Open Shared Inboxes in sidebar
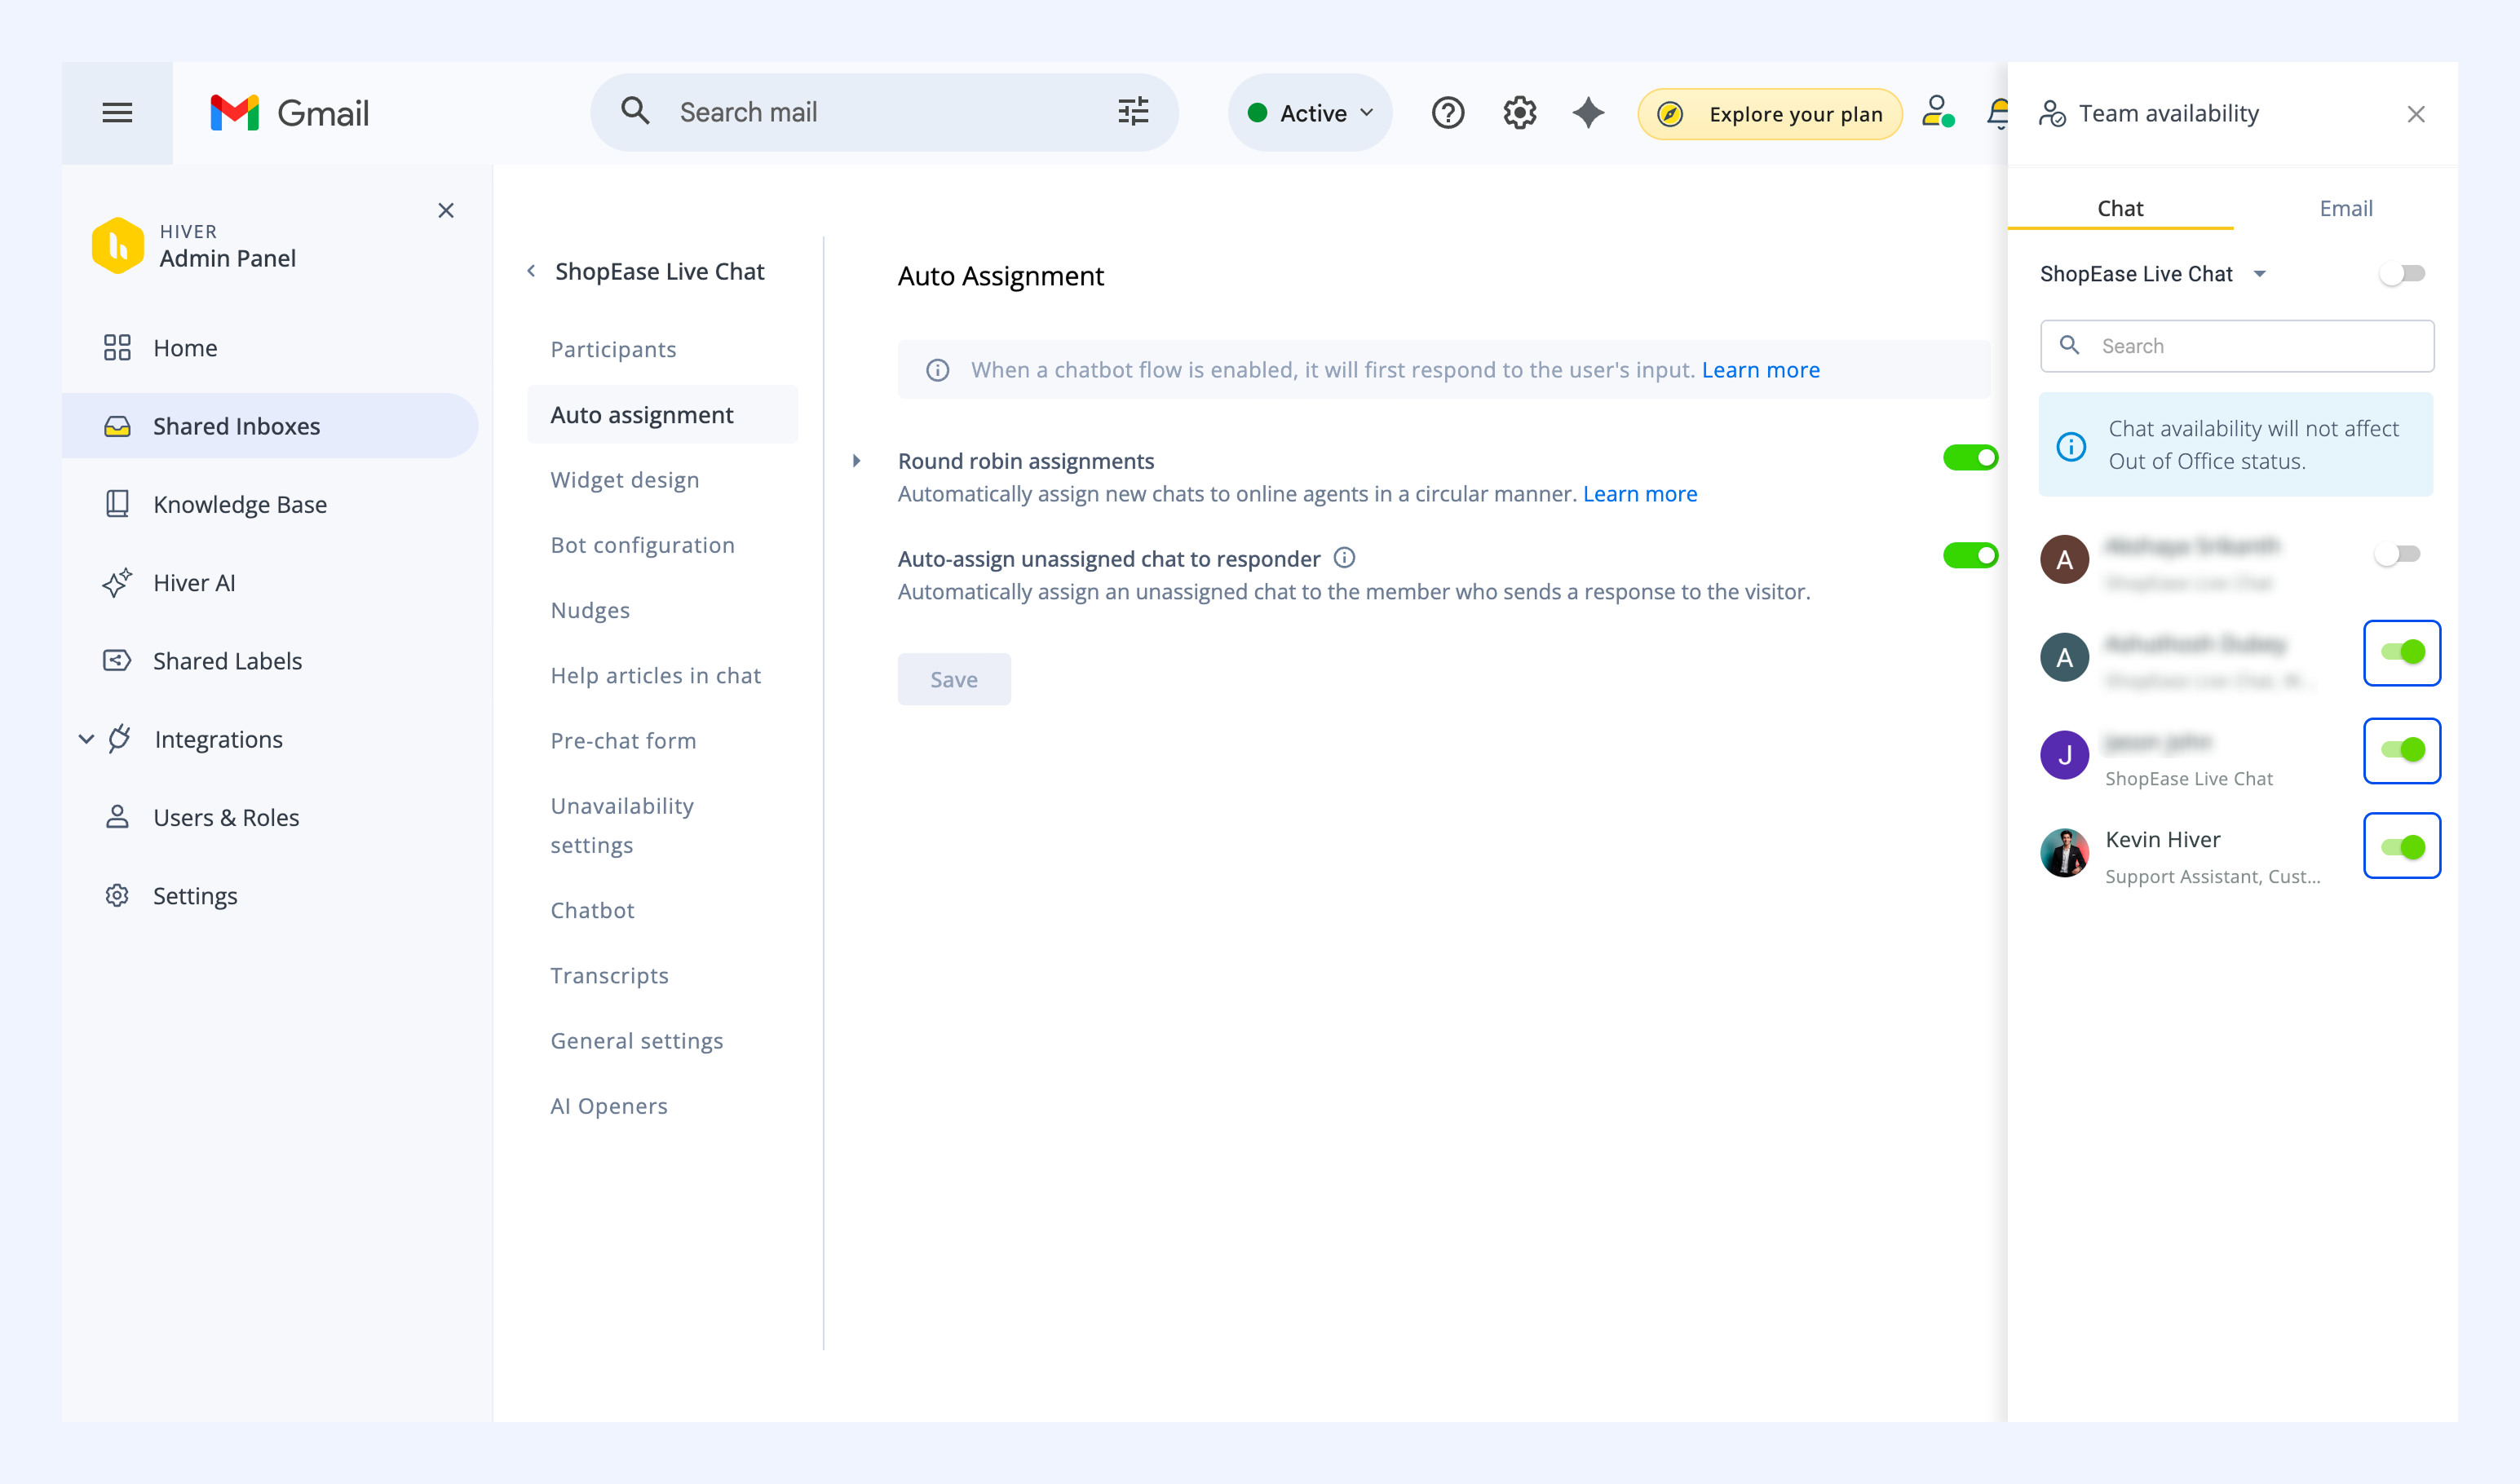The image size is (2520, 1484). tap(270, 426)
